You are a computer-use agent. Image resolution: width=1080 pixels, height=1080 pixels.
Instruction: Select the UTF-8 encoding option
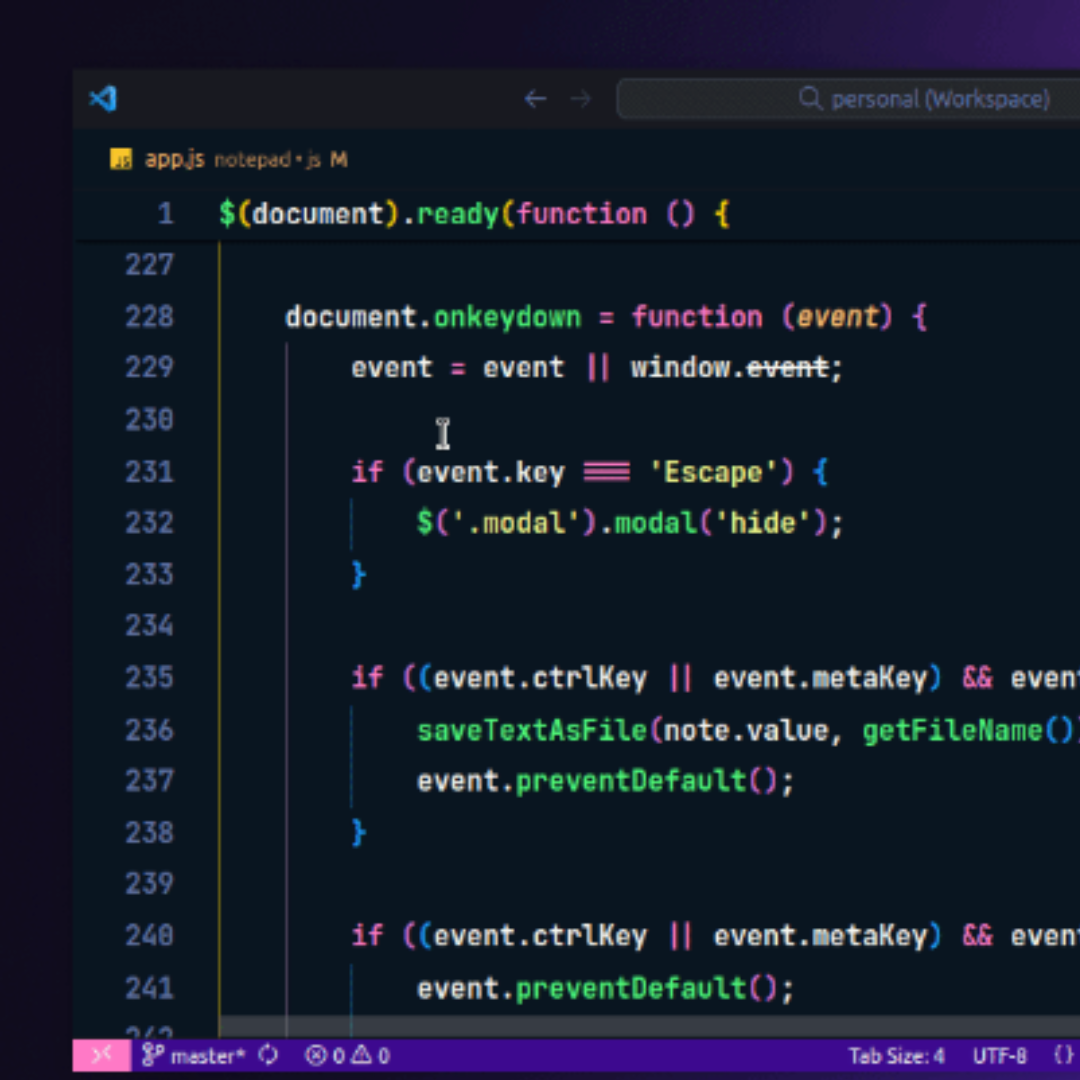pos(999,1055)
